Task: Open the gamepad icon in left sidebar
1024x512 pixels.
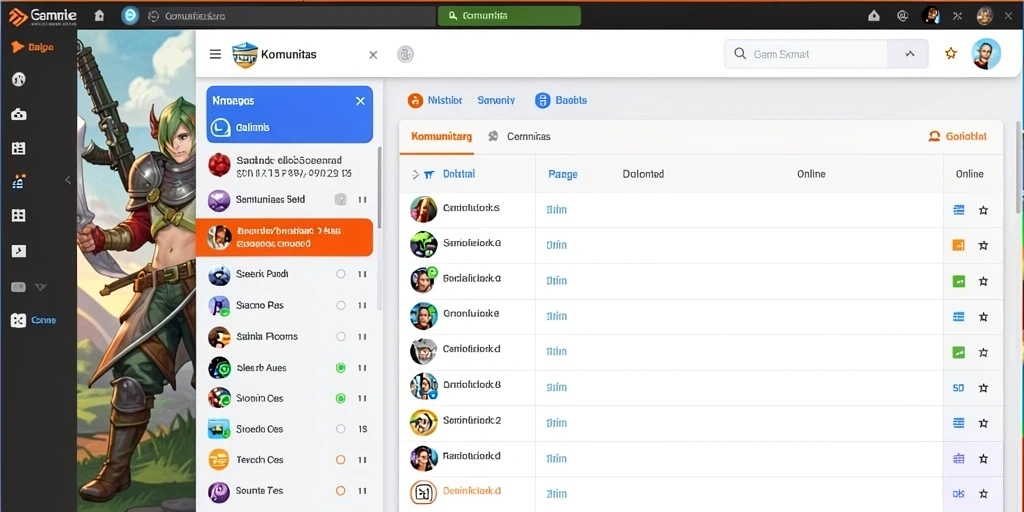Action: click(x=18, y=115)
